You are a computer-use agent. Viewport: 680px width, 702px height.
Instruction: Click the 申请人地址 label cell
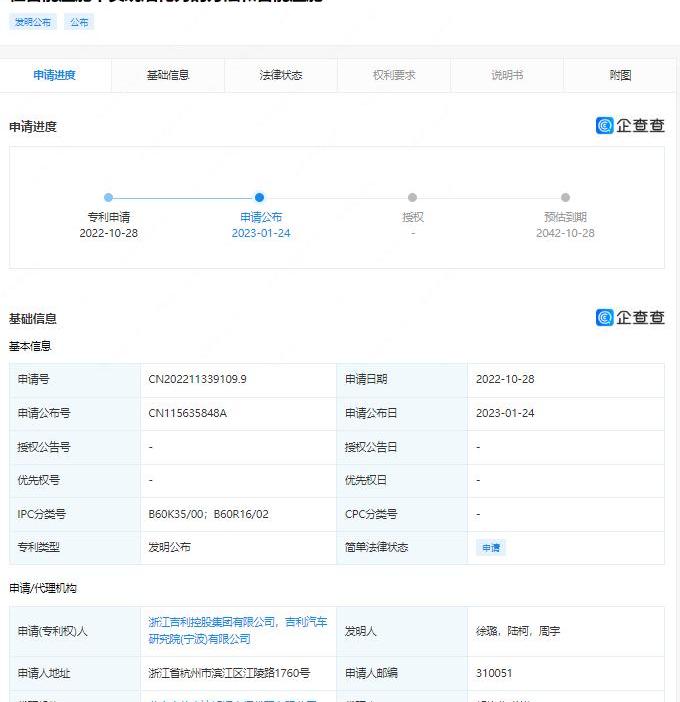75,673
